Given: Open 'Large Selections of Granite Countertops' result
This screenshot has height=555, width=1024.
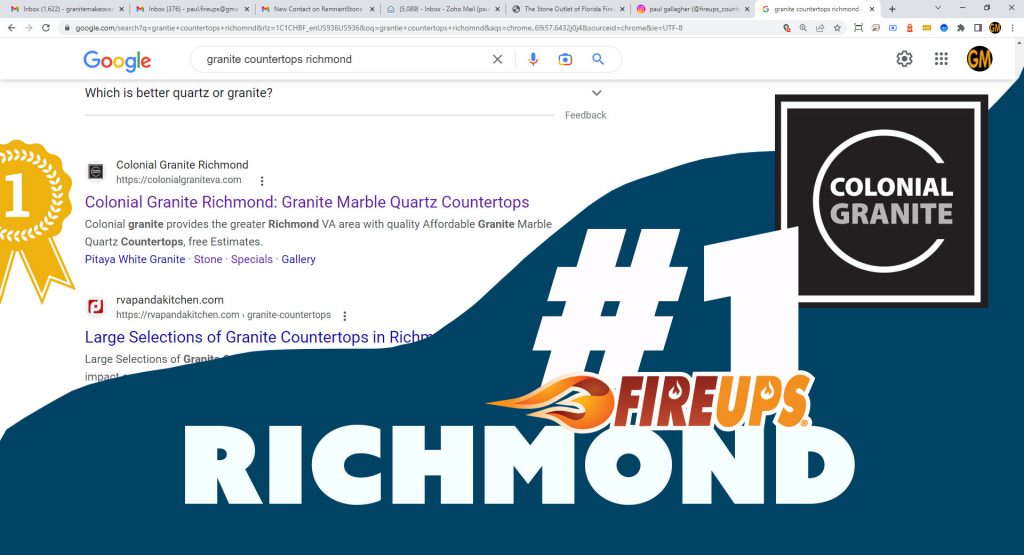Looking at the screenshot, I should pos(259,337).
